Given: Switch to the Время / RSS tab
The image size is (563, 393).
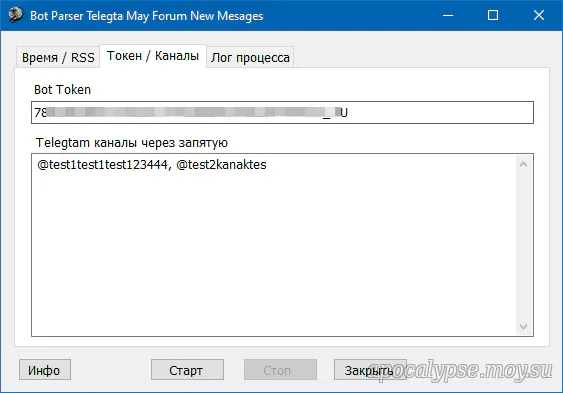Looking at the screenshot, I should [58, 57].
